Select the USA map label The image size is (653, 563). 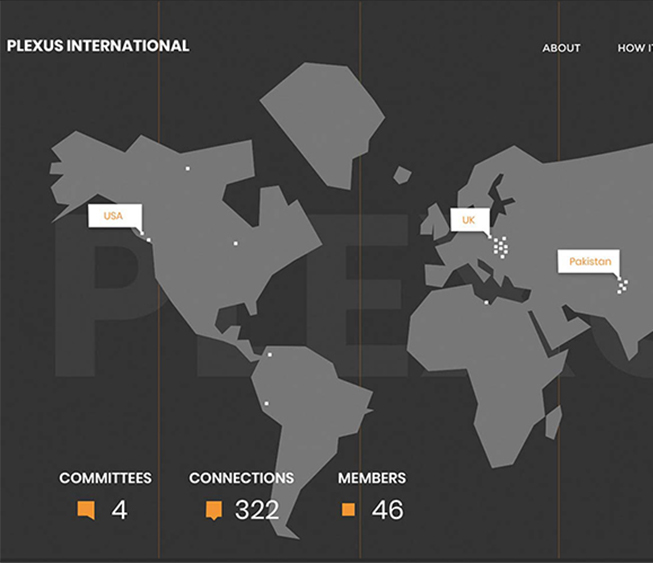coord(114,216)
